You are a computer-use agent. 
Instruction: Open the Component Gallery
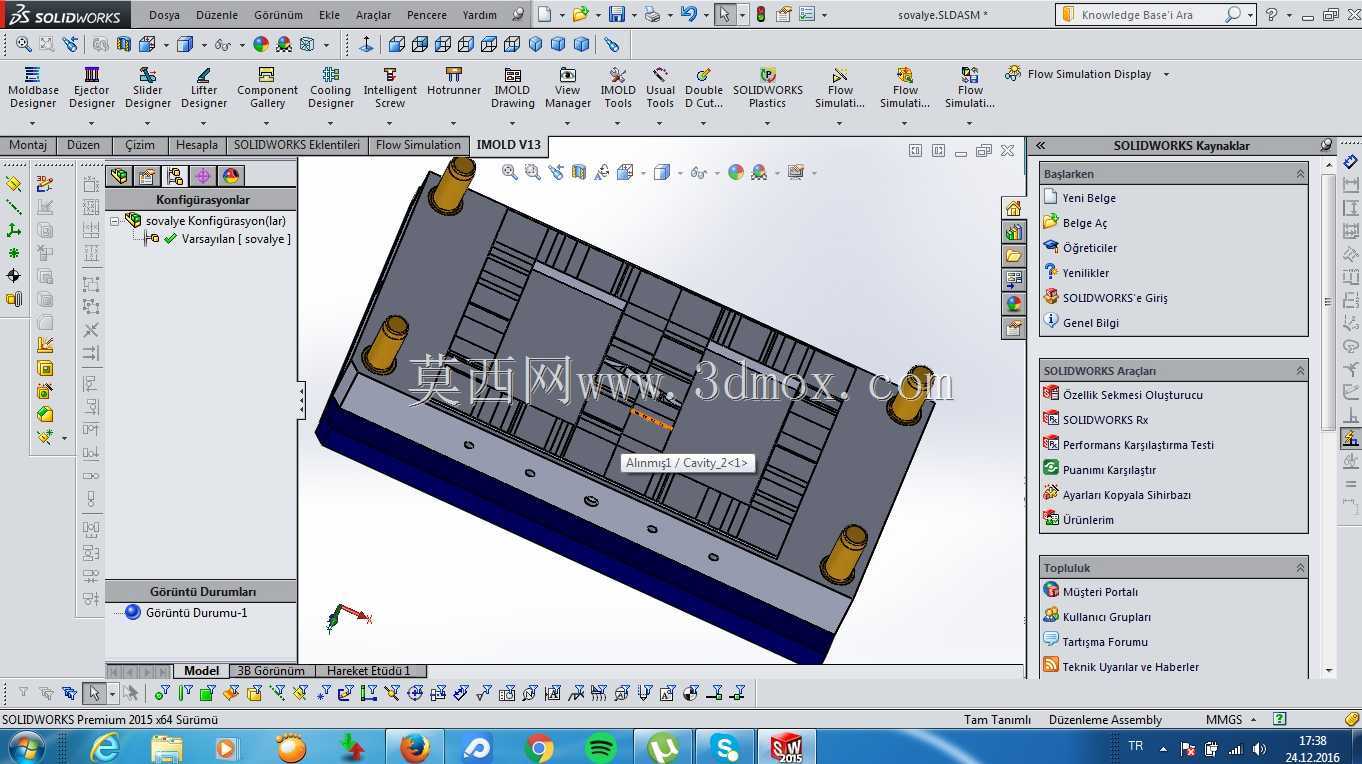267,88
